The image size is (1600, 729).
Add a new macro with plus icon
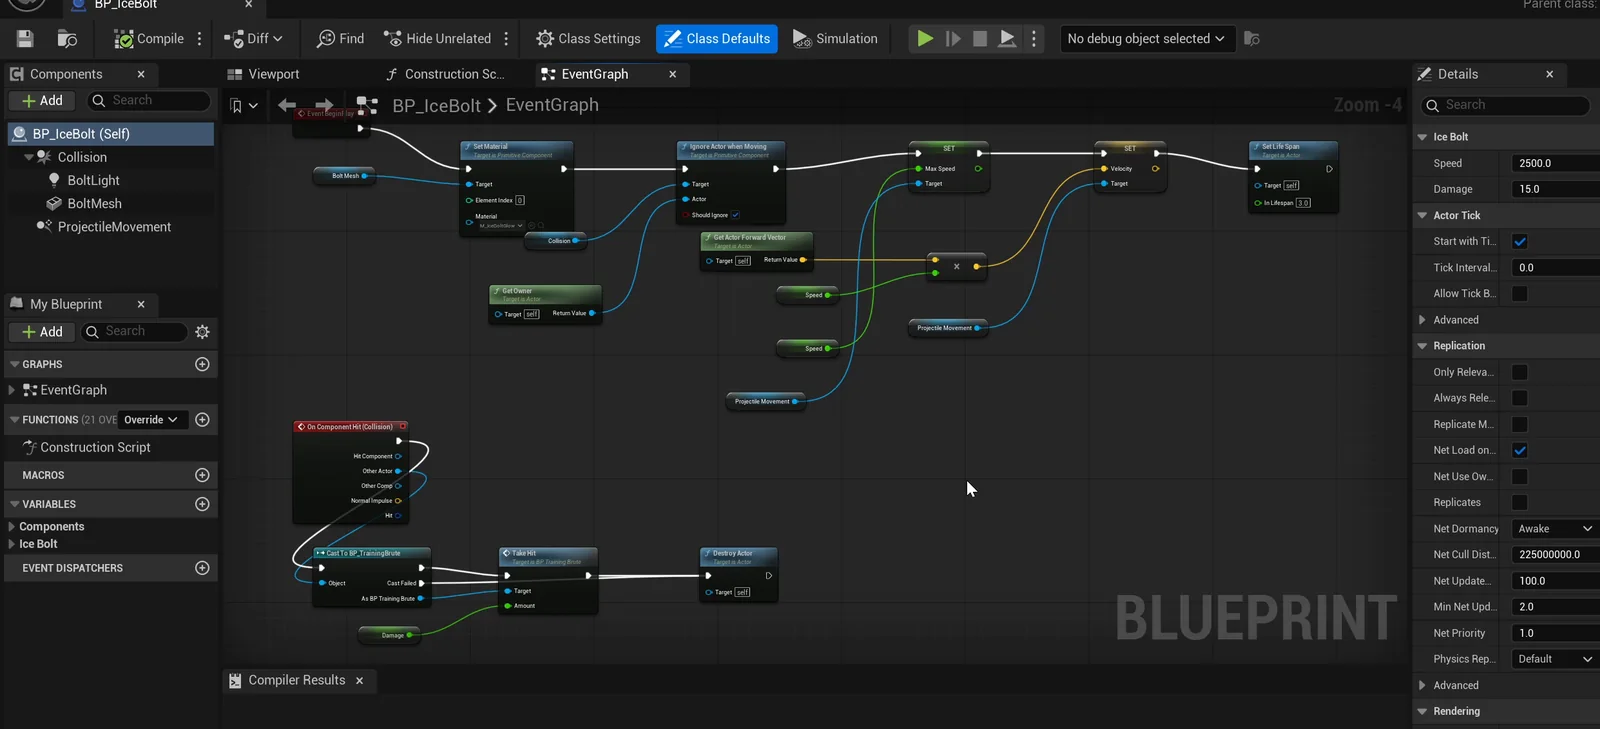pos(202,475)
